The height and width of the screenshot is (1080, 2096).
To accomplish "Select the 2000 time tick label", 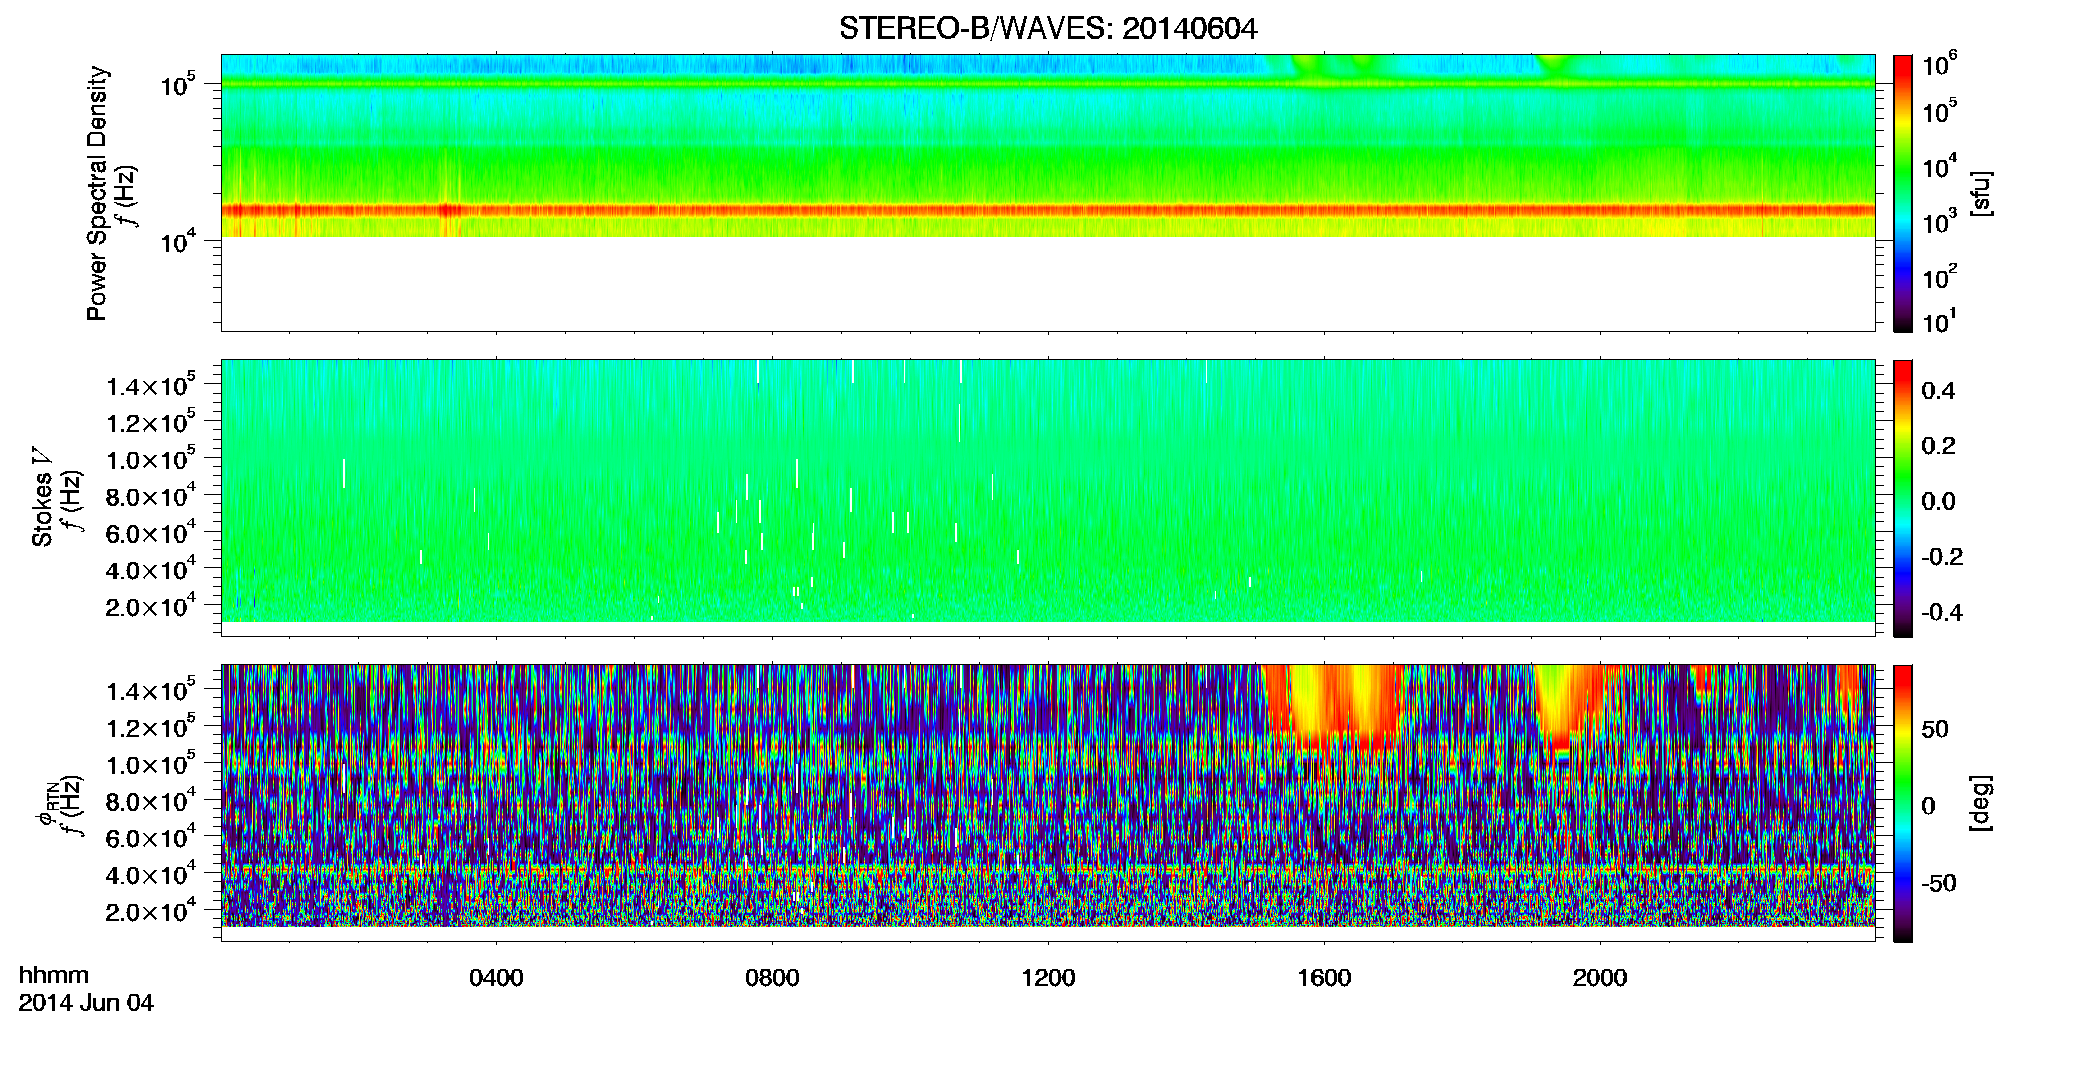I will pyautogui.click(x=1600, y=978).
